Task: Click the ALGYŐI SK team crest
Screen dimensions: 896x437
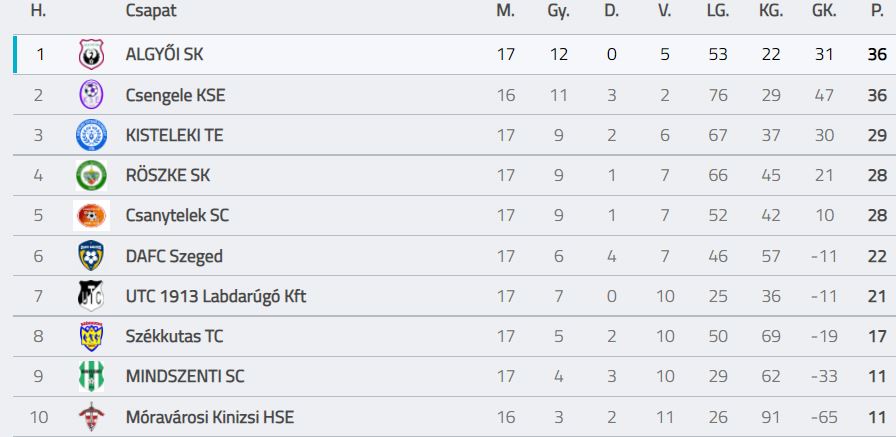Action: [91, 54]
